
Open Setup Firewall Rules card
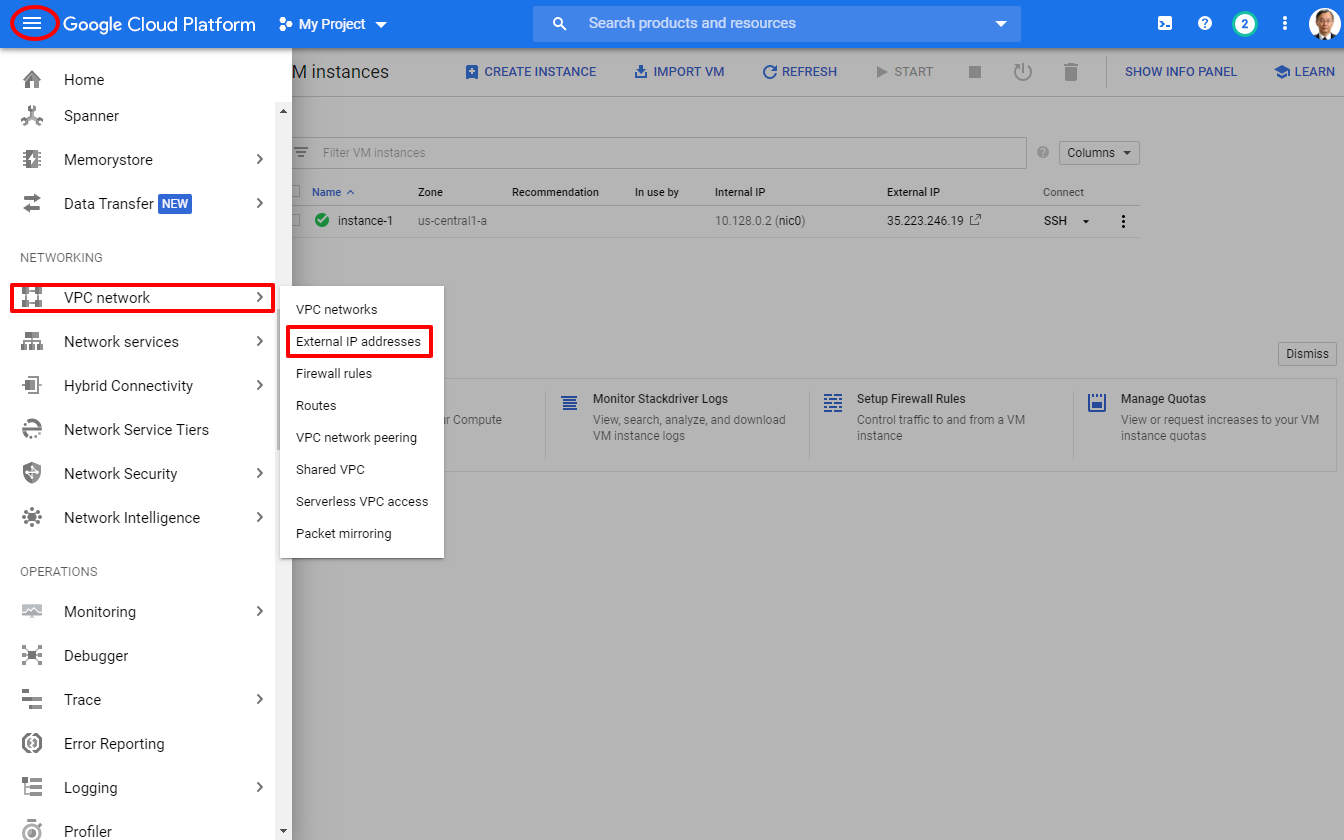click(x=940, y=417)
